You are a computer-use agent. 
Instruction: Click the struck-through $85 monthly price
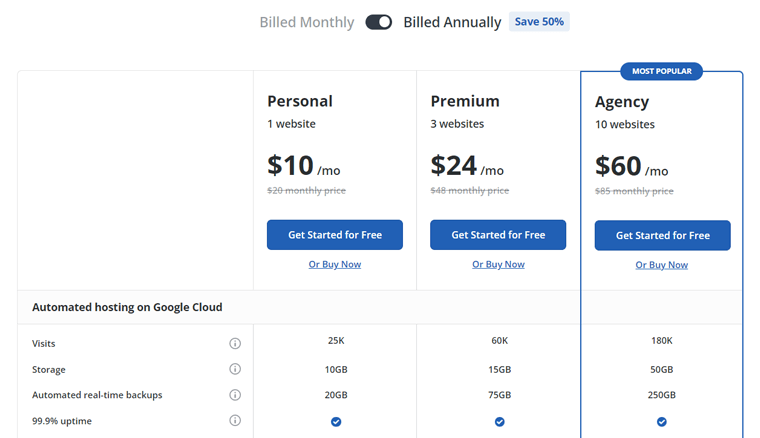[x=634, y=191]
